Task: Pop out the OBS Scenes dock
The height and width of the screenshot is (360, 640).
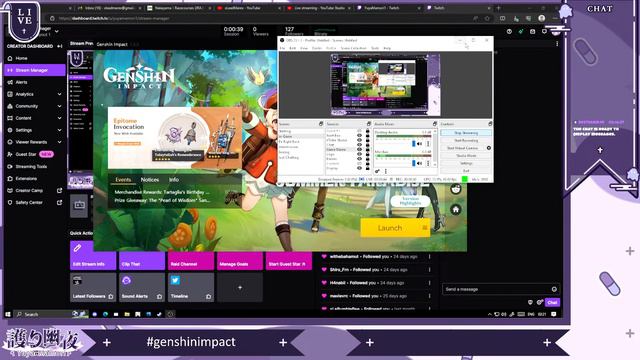Action: tap(321, 124)
